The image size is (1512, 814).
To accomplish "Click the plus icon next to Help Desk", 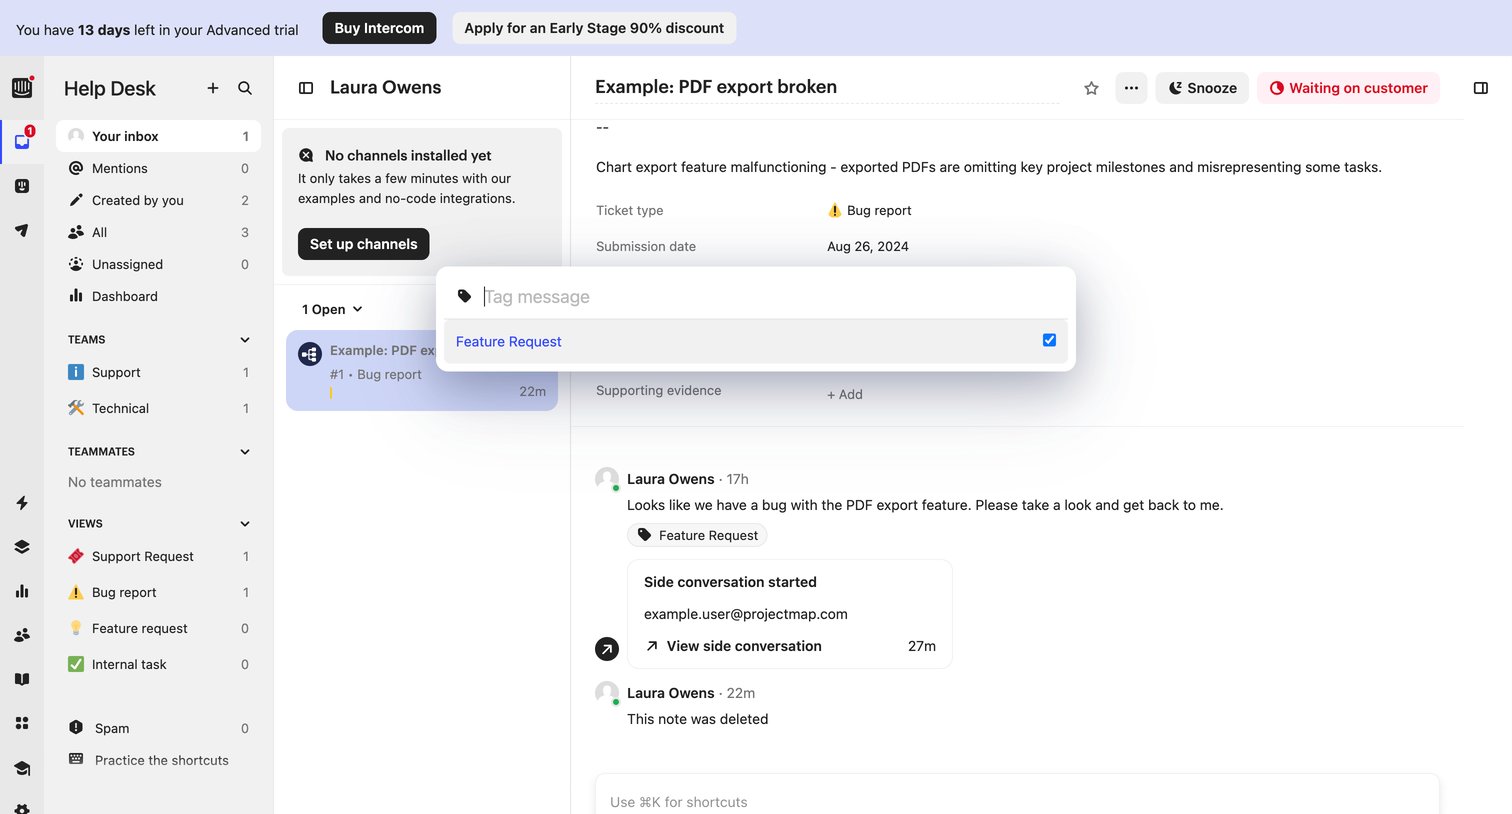I will 213,88.
